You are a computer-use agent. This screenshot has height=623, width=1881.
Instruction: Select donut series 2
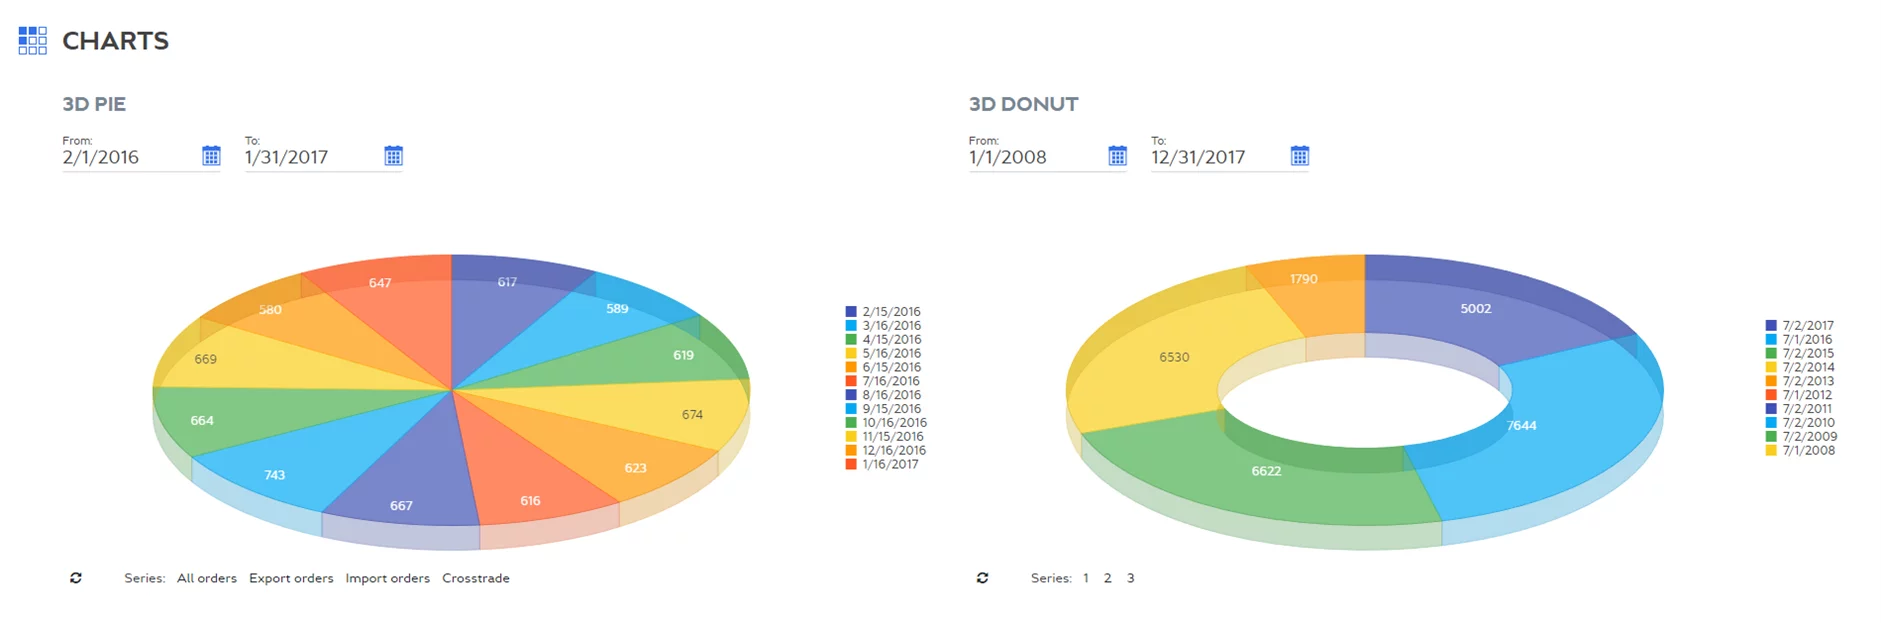[x=1107, y=578]
